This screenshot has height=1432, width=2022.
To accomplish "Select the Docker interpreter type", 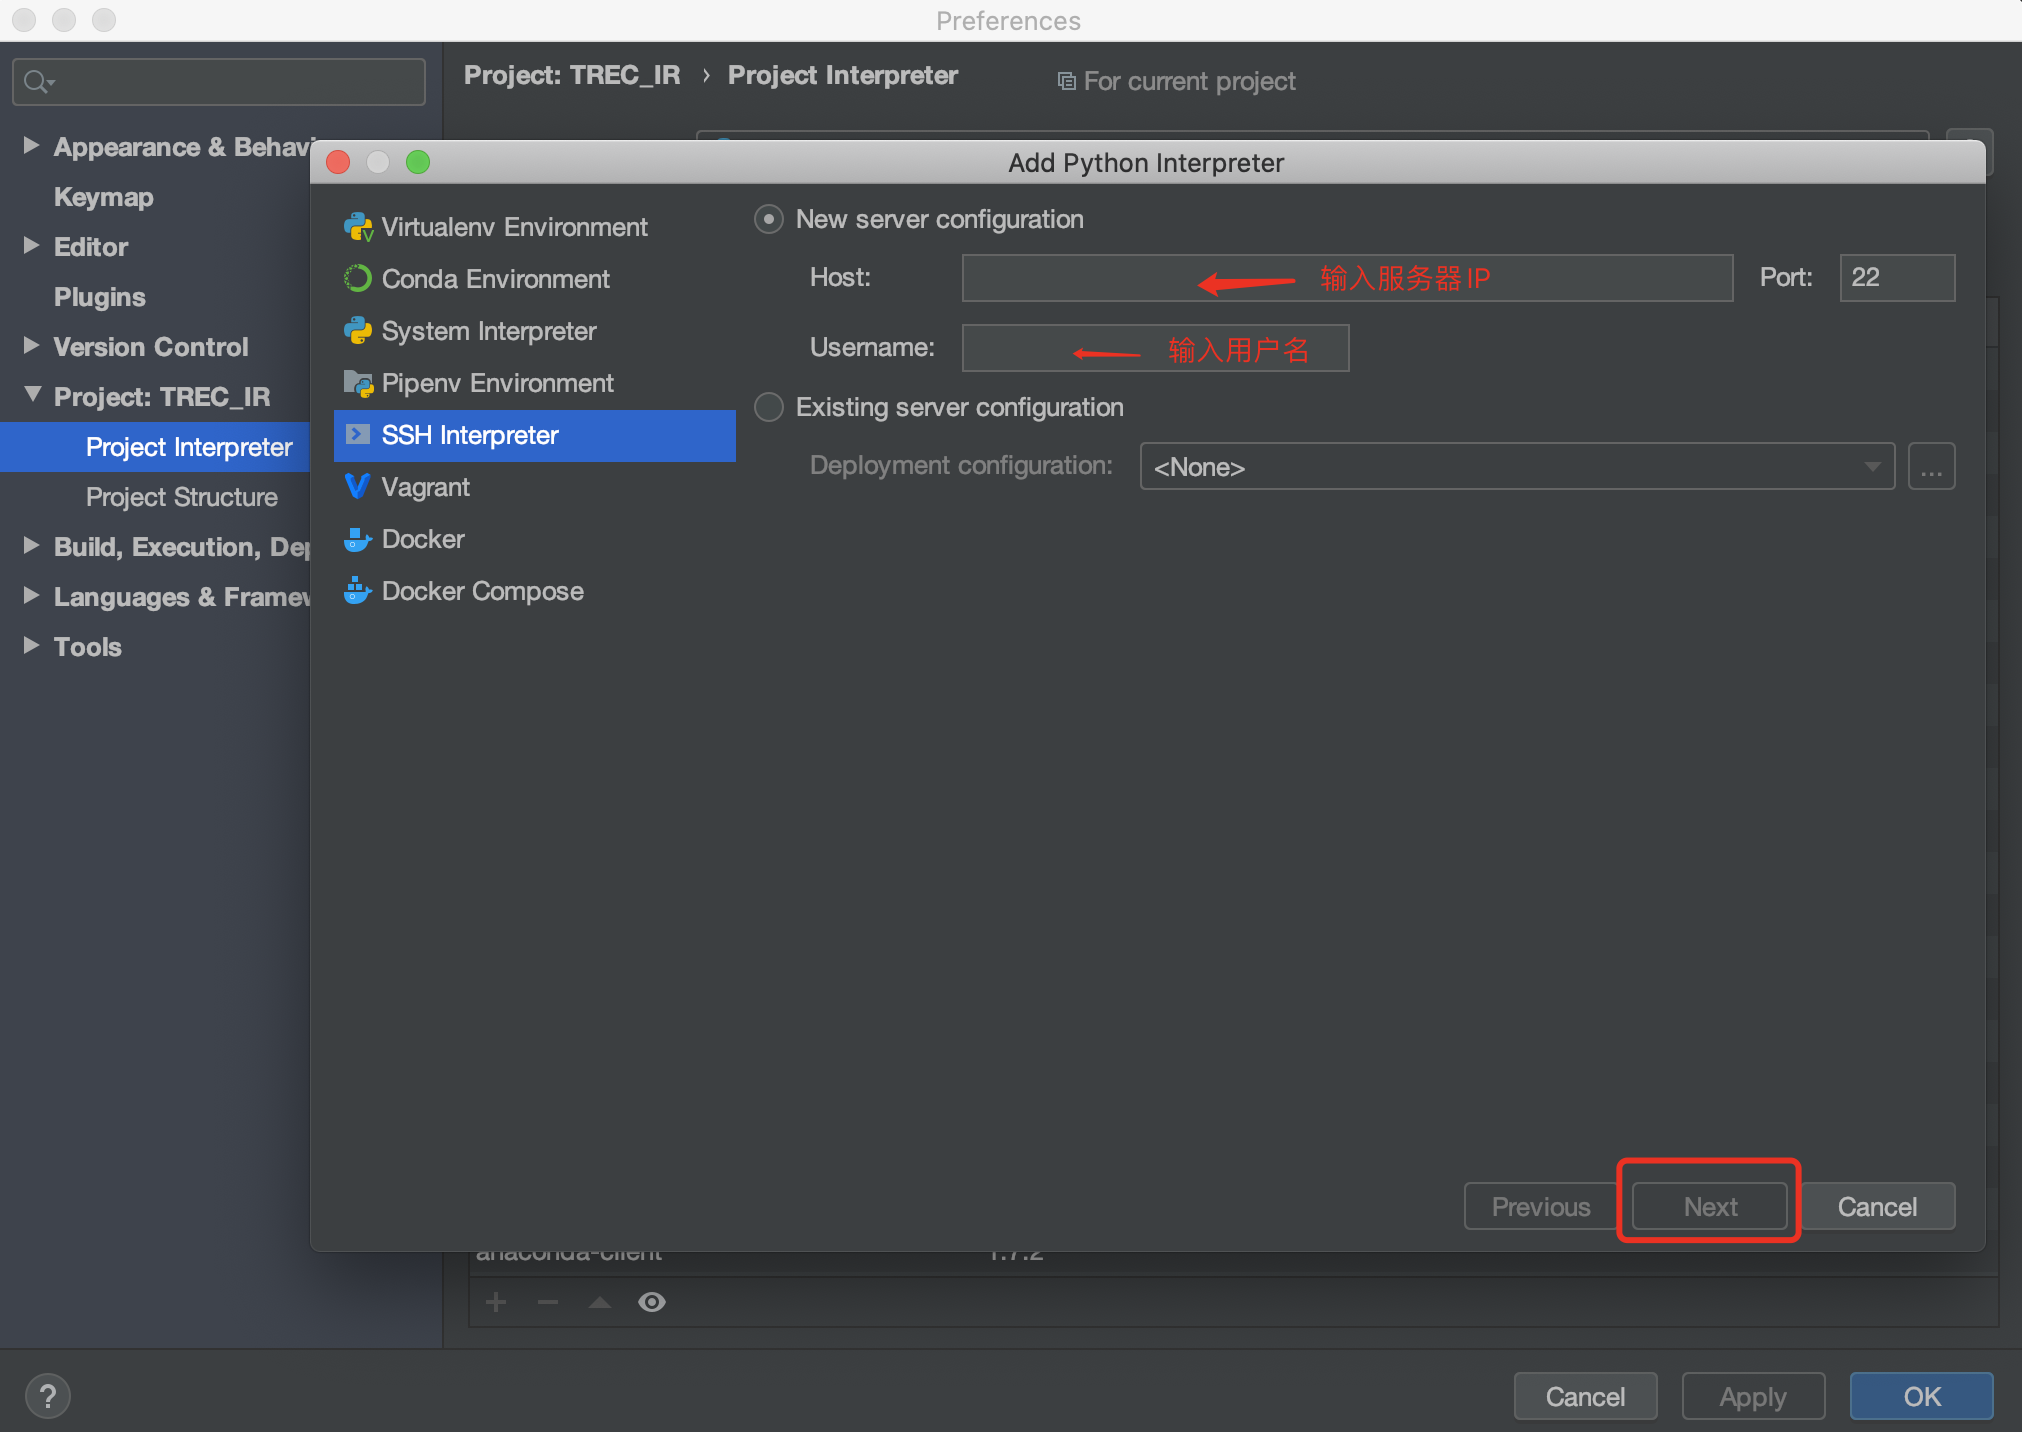I will coord(422,538).
